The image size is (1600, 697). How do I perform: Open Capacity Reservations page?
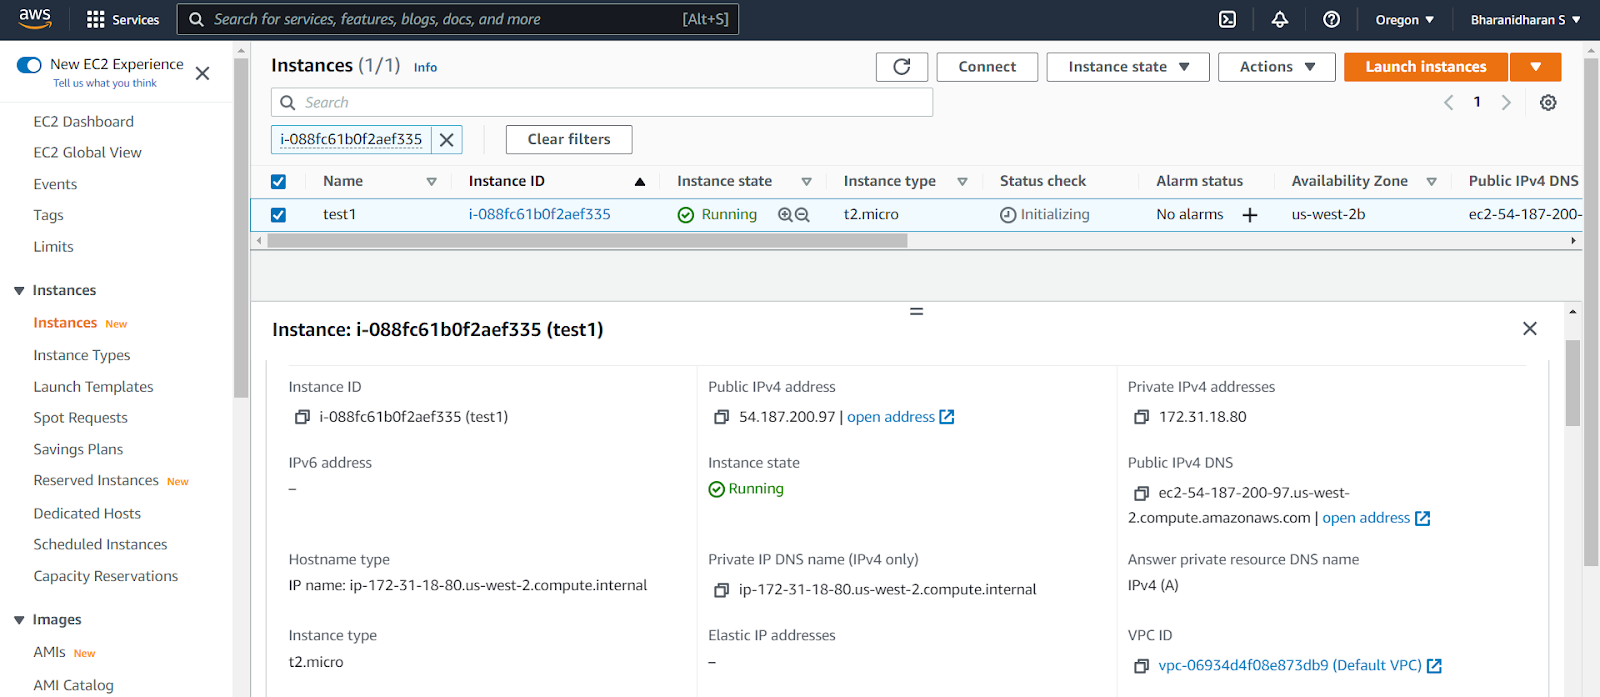point(105,576)
